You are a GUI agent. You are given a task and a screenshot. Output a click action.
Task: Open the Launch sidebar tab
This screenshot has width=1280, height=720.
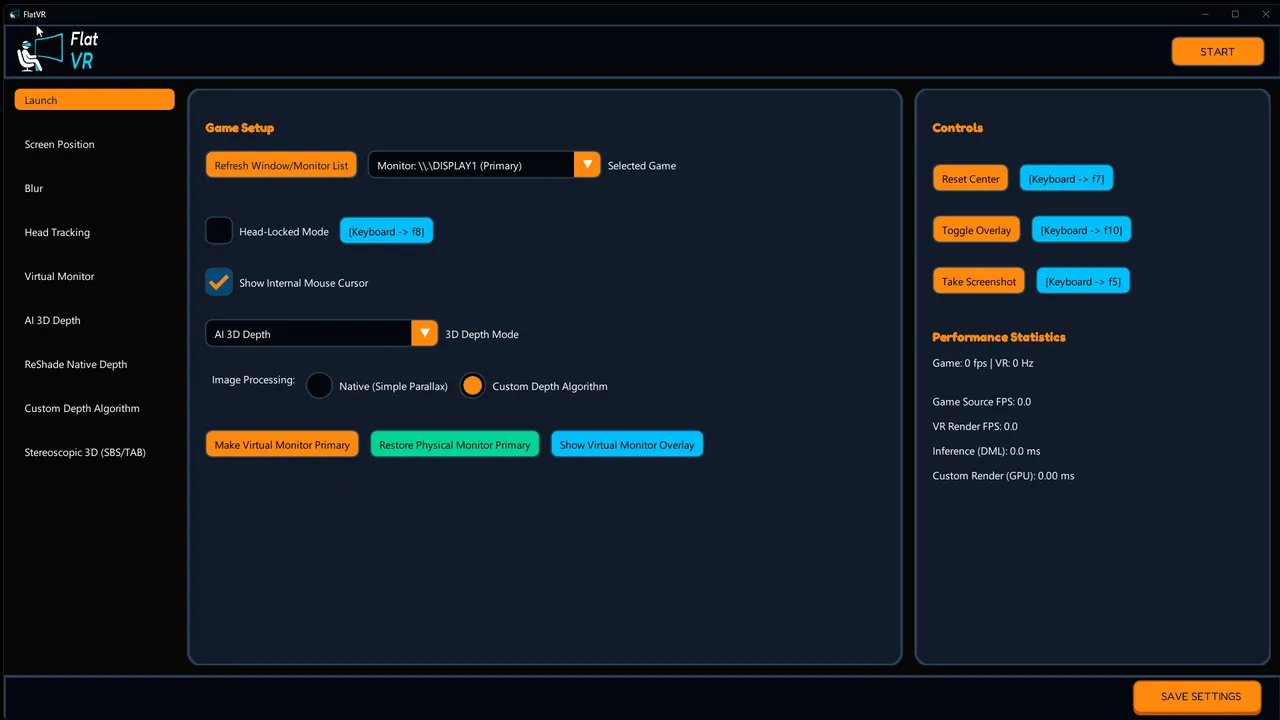click(x=94, y=100)
